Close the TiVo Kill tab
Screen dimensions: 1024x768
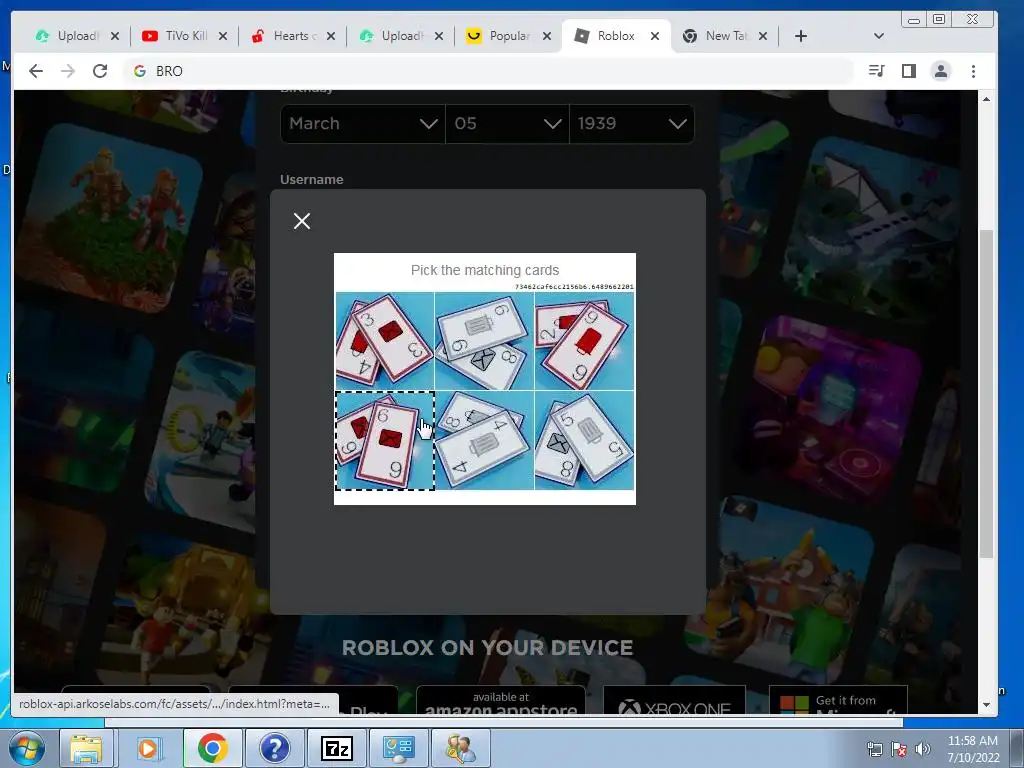coord(223,36)
